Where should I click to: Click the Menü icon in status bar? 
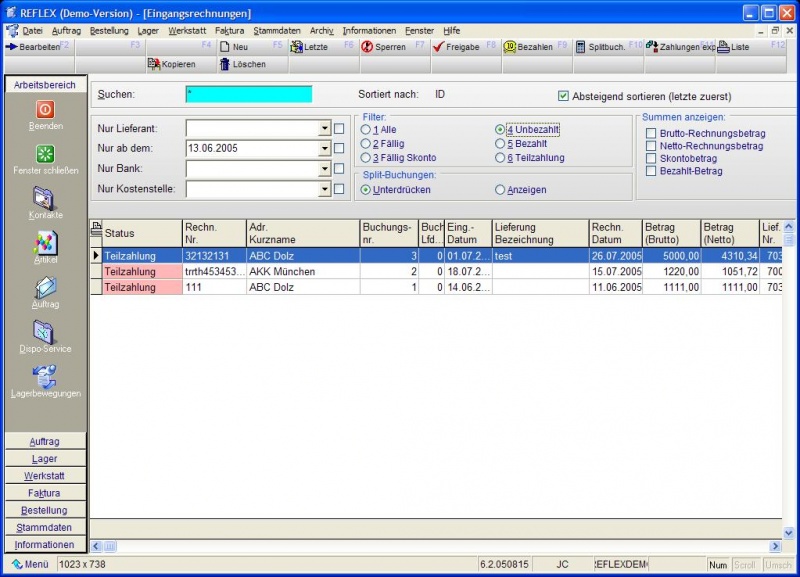(x=17, y=564)
